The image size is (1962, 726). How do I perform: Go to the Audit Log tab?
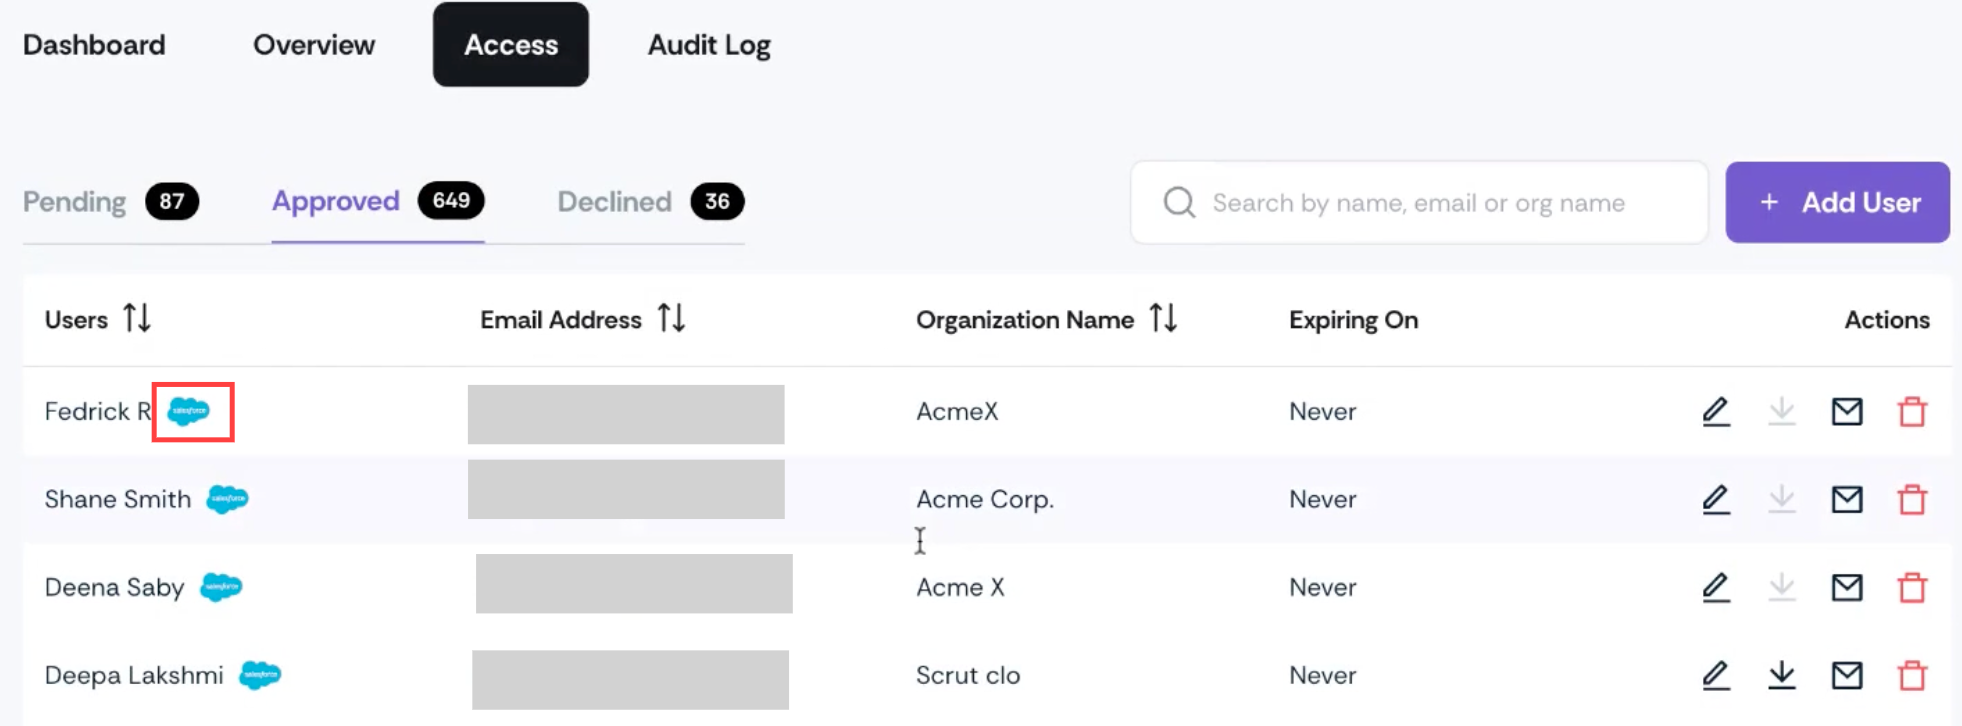pyautogui.click(x=709, y=45)
